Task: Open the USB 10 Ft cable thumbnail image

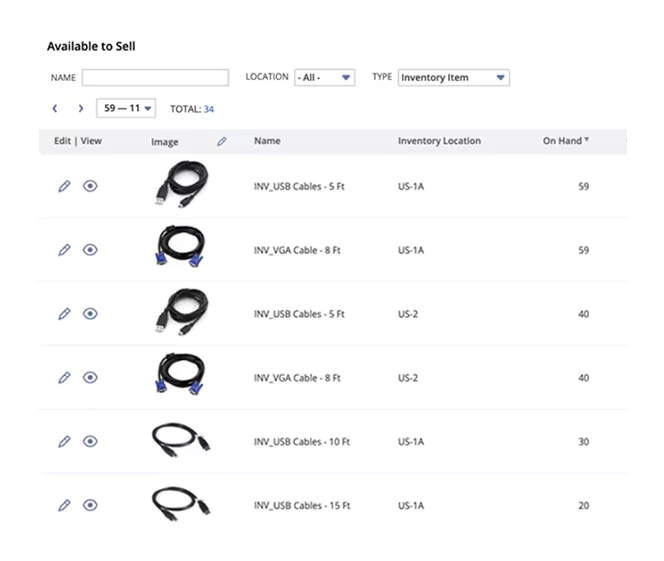Action: click(181, 440)
